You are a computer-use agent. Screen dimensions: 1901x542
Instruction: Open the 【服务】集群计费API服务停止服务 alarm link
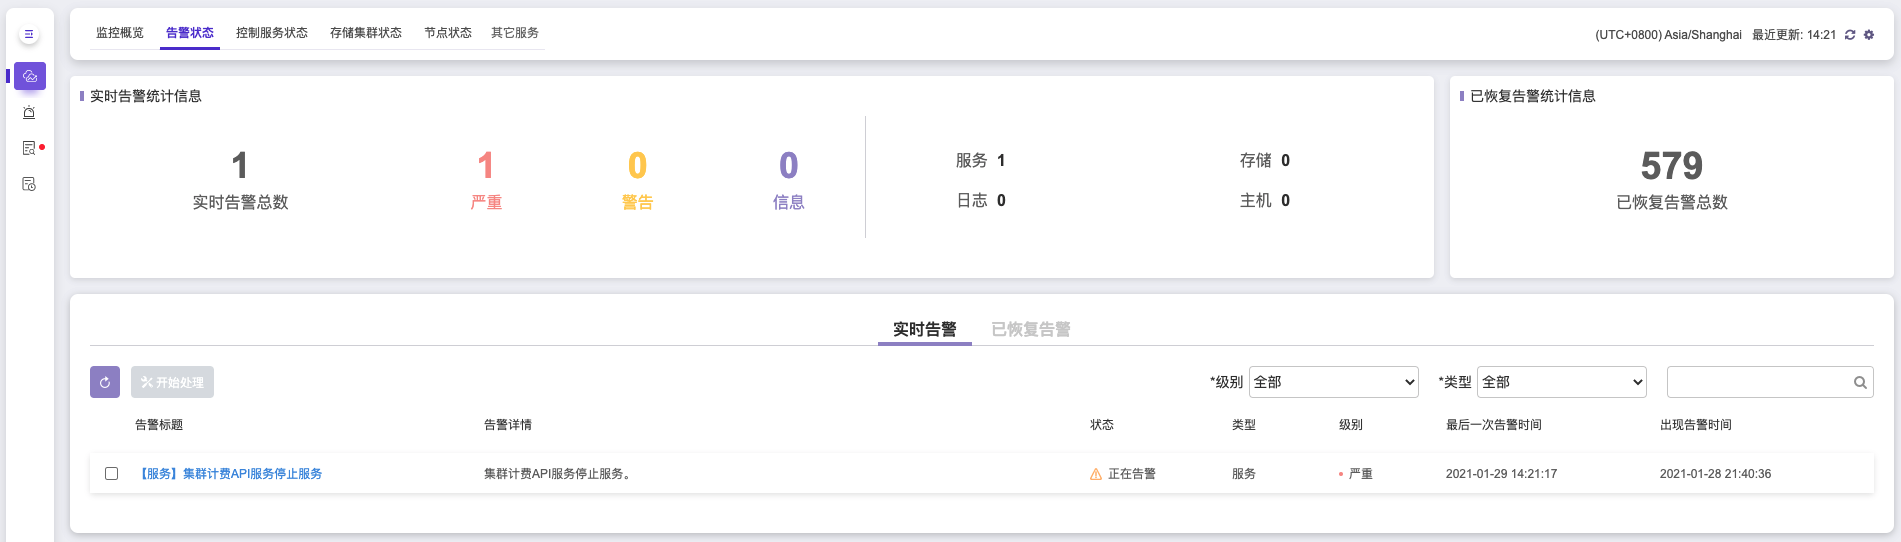229,474
